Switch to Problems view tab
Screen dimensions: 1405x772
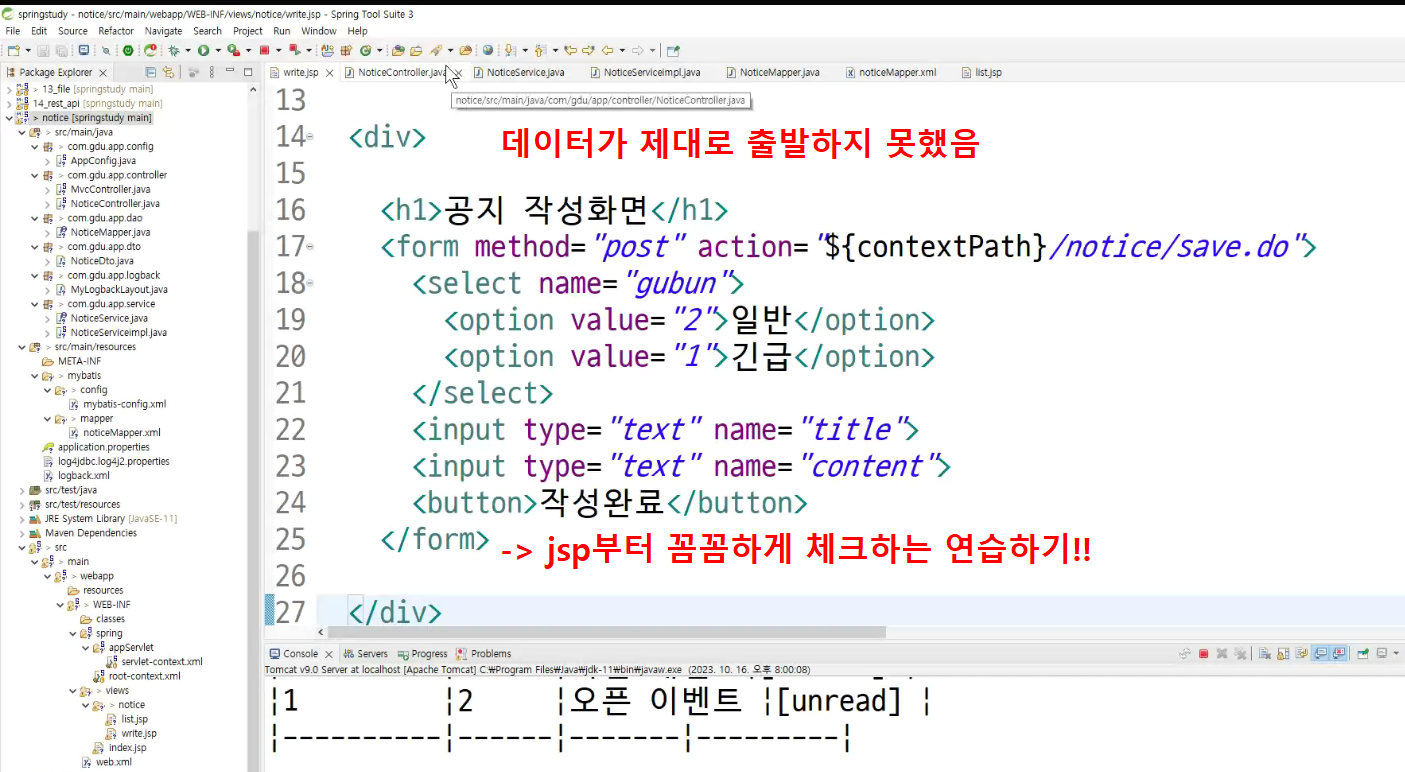483,654
